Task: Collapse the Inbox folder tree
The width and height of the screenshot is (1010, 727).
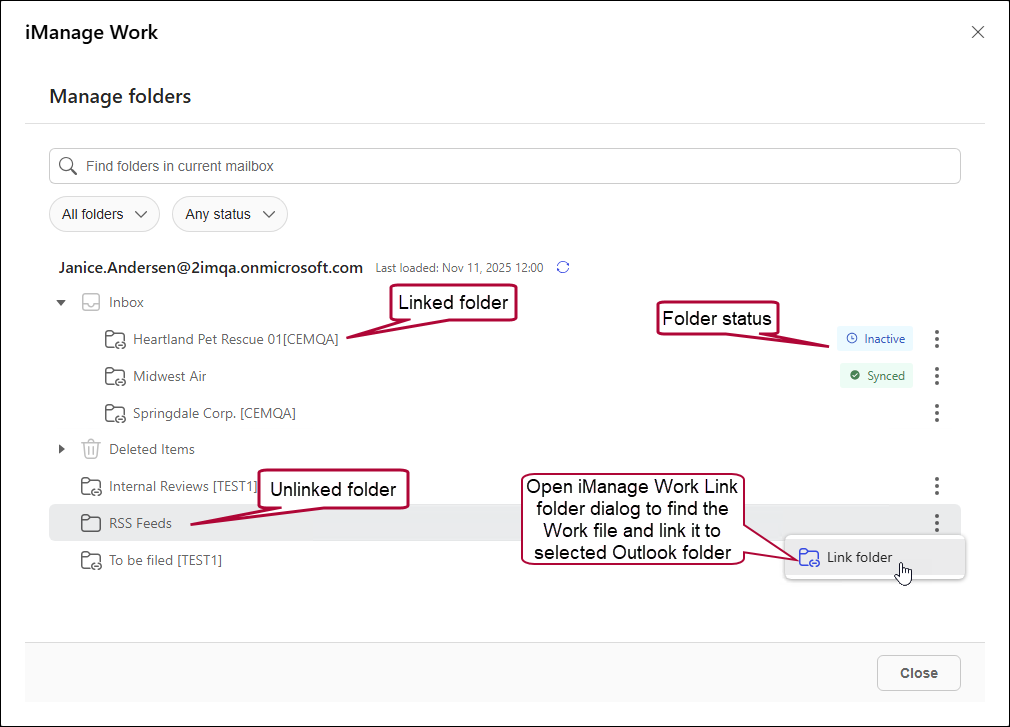Action: [61, 302]
